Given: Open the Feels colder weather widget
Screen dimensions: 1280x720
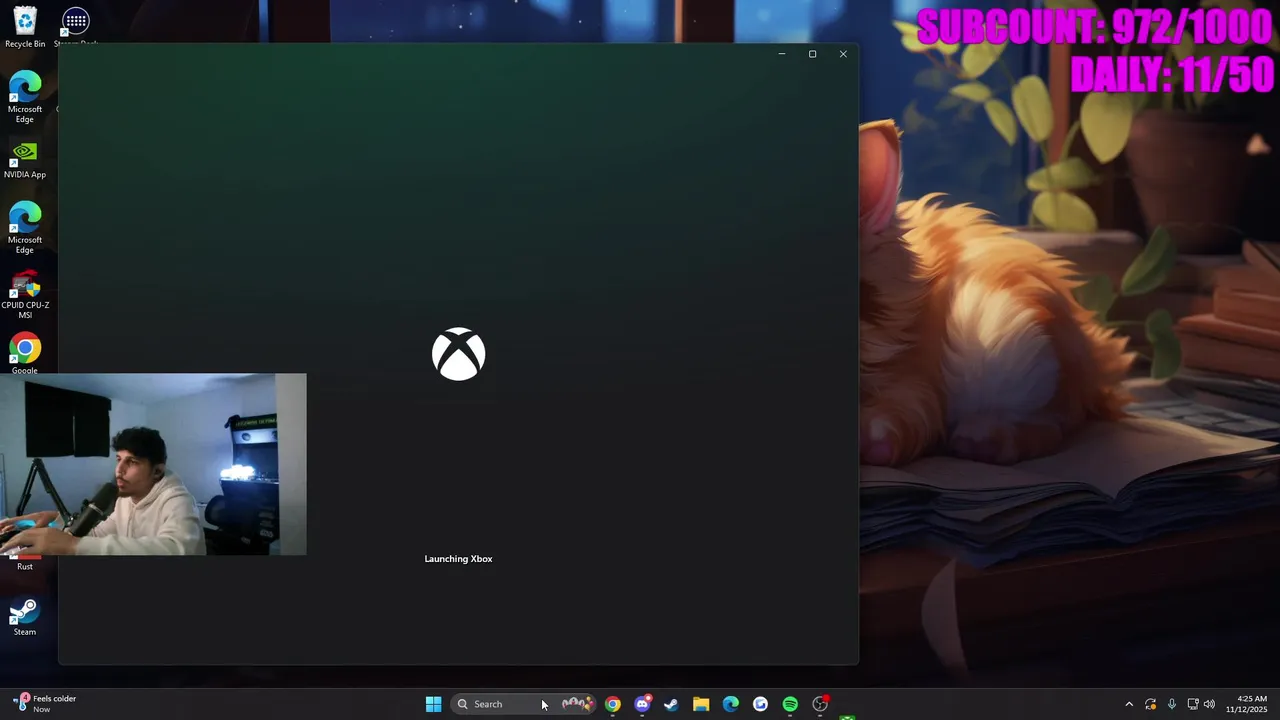Looking at the screenshot, I should pos(46,704).
